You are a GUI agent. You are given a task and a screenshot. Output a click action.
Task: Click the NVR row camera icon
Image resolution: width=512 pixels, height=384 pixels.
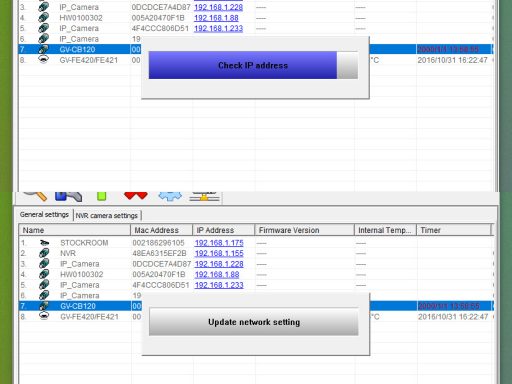(44, 253)
